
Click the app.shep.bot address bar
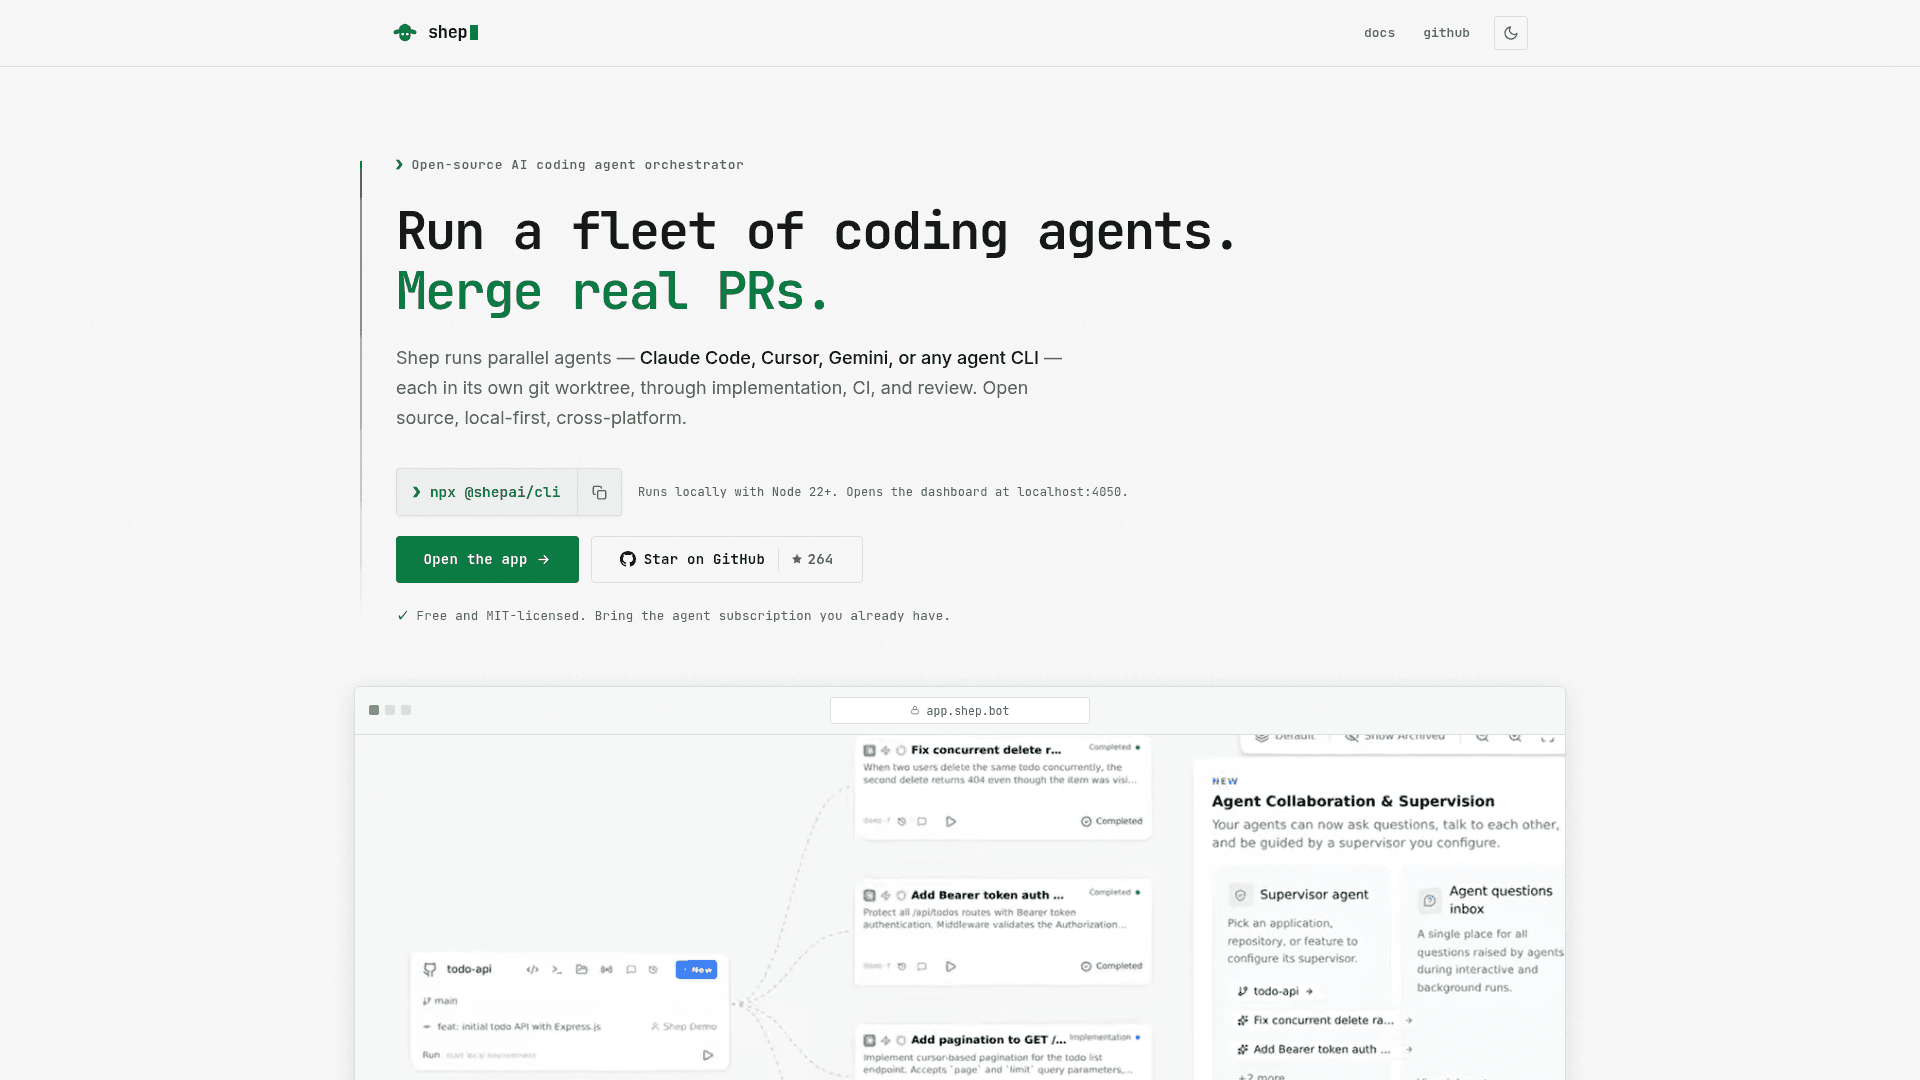point(960,711)
